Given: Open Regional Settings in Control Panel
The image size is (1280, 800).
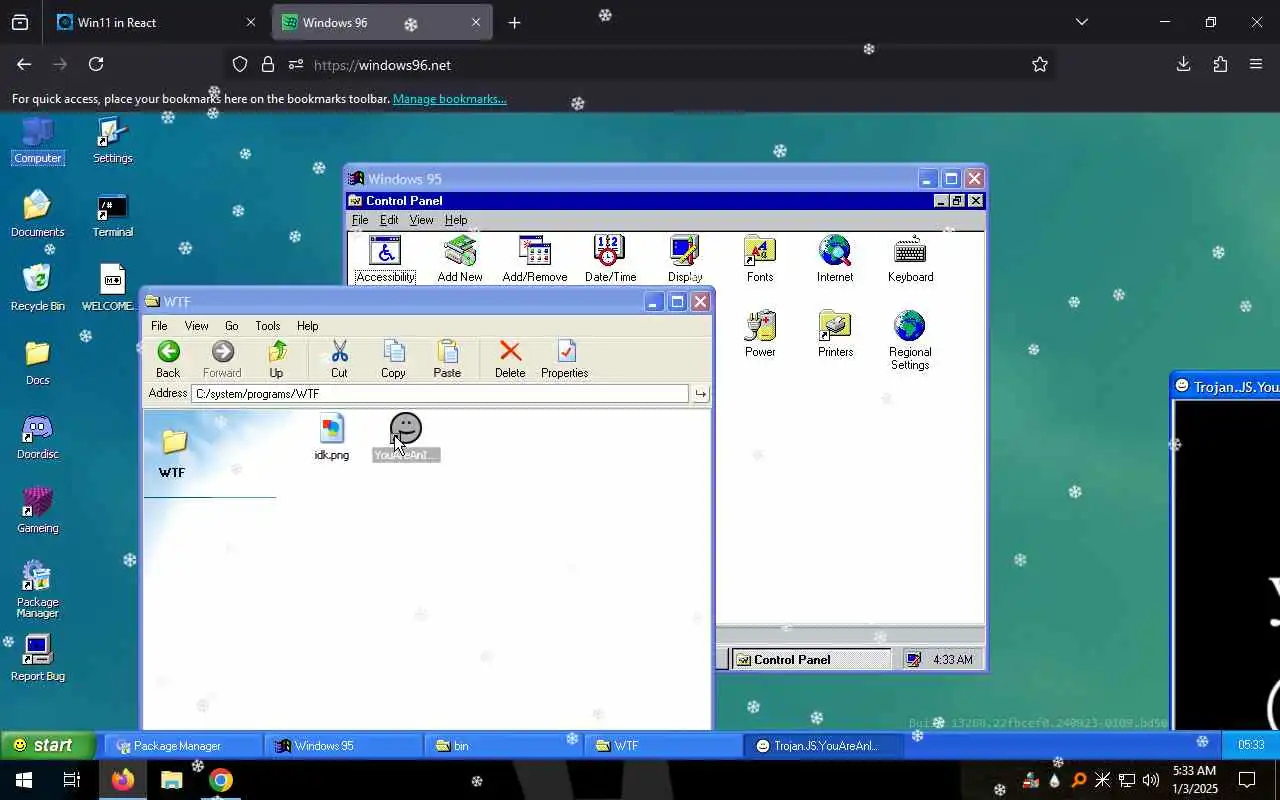Looking at the screenshot, I should 910,340.
